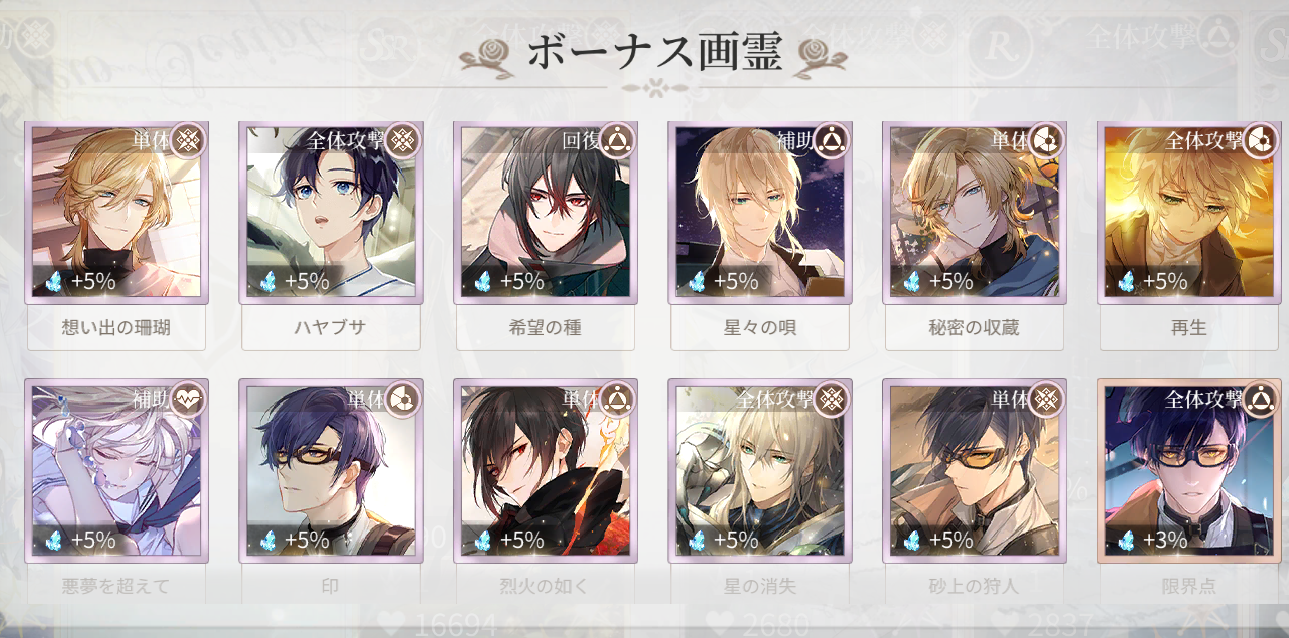Click the attribute icon on 想い出の珊瑚 card
The image size is (1289, 638).
click(189, 141)
